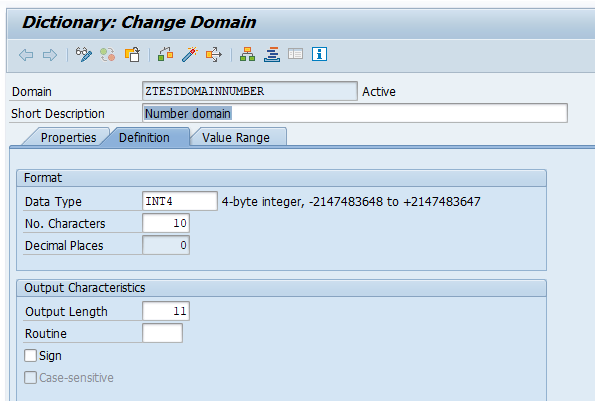Viewport: 595px width, 401px height.
Task: Click the Check object icon
Action: [165, 55]
